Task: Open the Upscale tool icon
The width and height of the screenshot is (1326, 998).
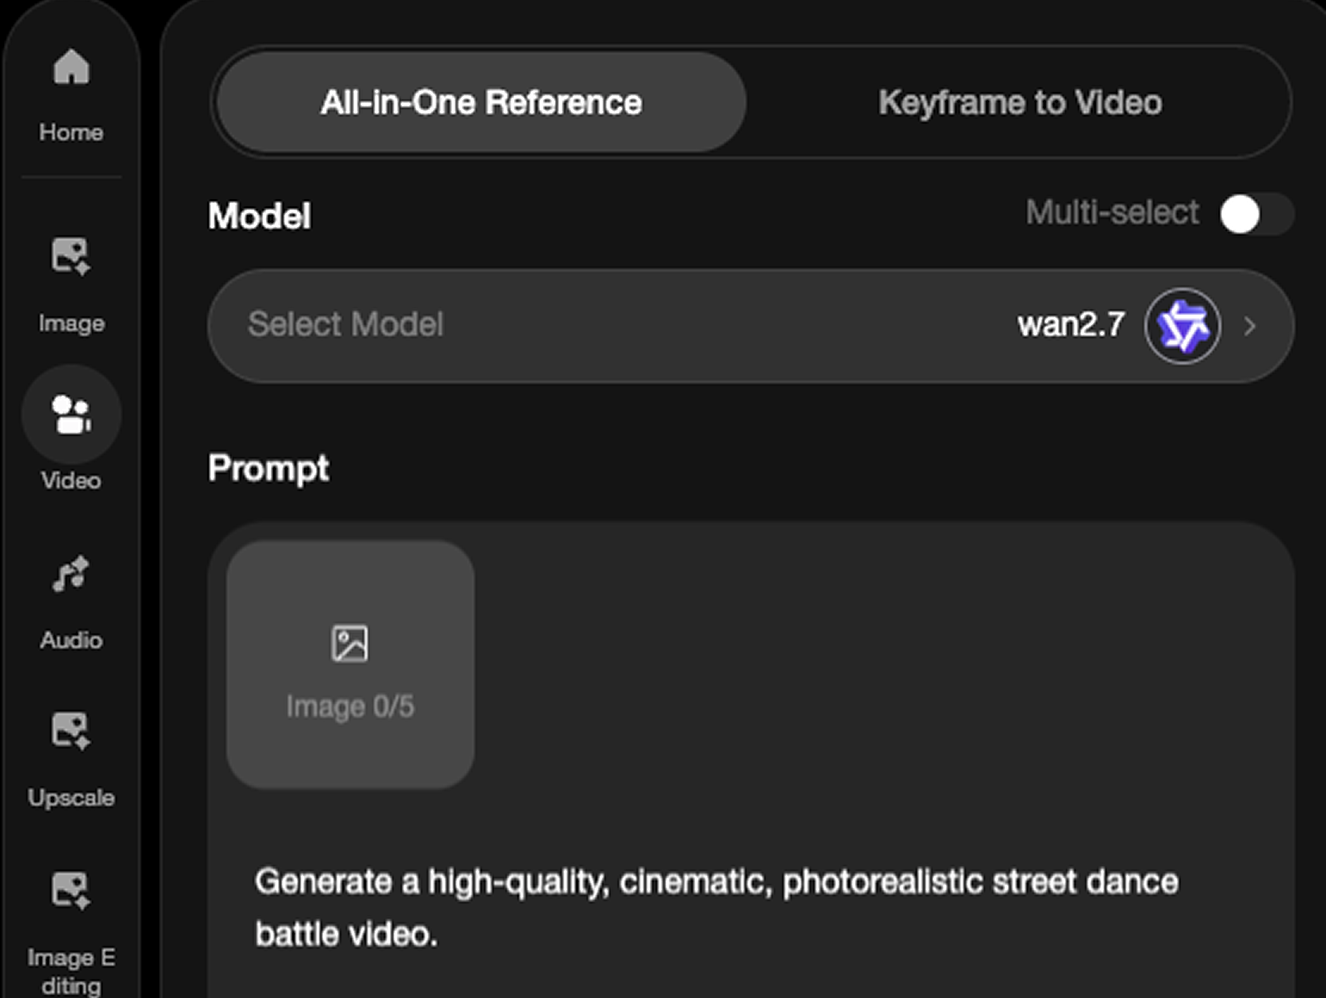Action: click(x=71, y=730)
